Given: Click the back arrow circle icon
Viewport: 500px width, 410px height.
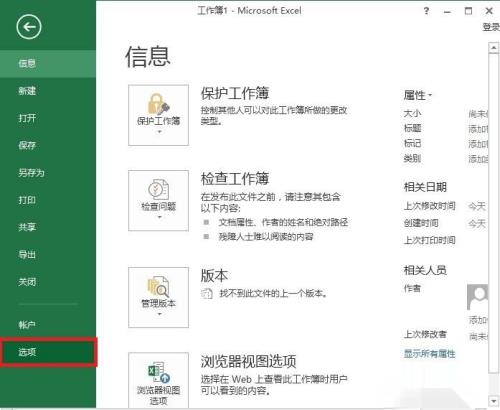Looking at the screenshot, I should pos(29,27).
